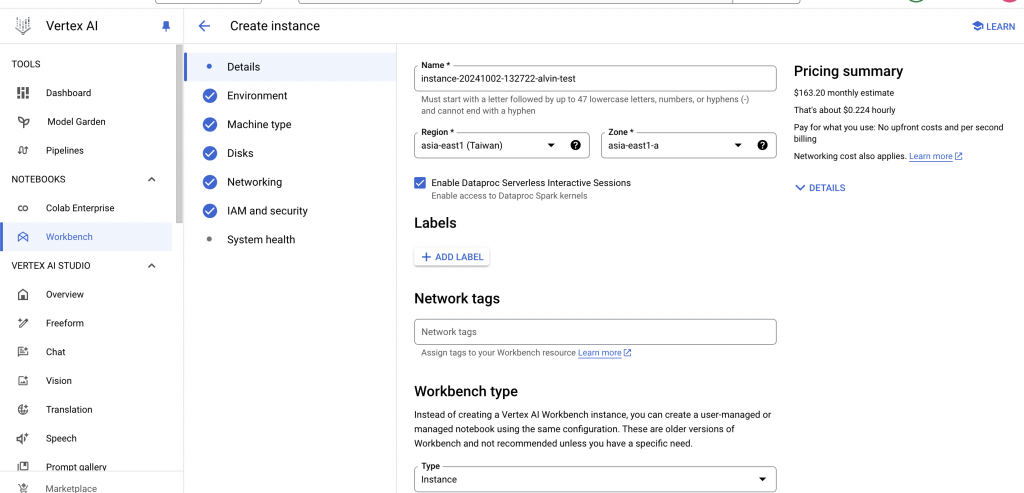Viewport: 1024px width, 493px height.
Task: Select Networking step in the wizard
Action: pos(254,182)
